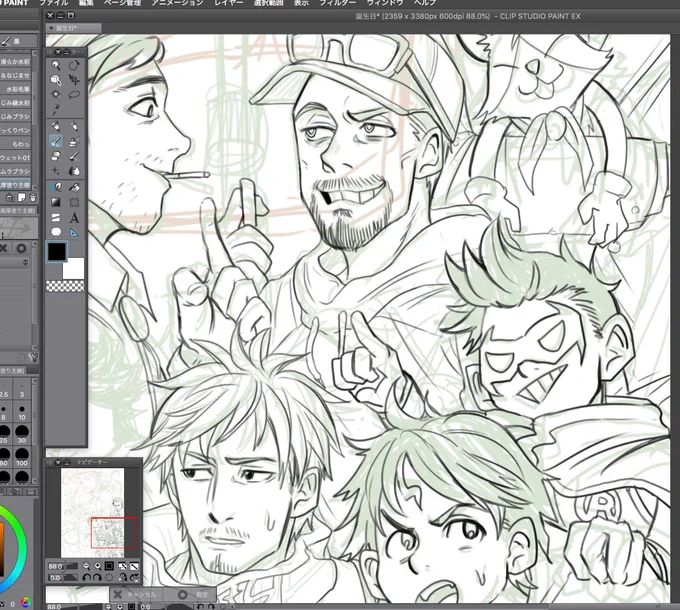Image resolution: width=680 pixels, height=610 pixels.
Task: Select the Lasso selection tool
Action: pos(74,94)
